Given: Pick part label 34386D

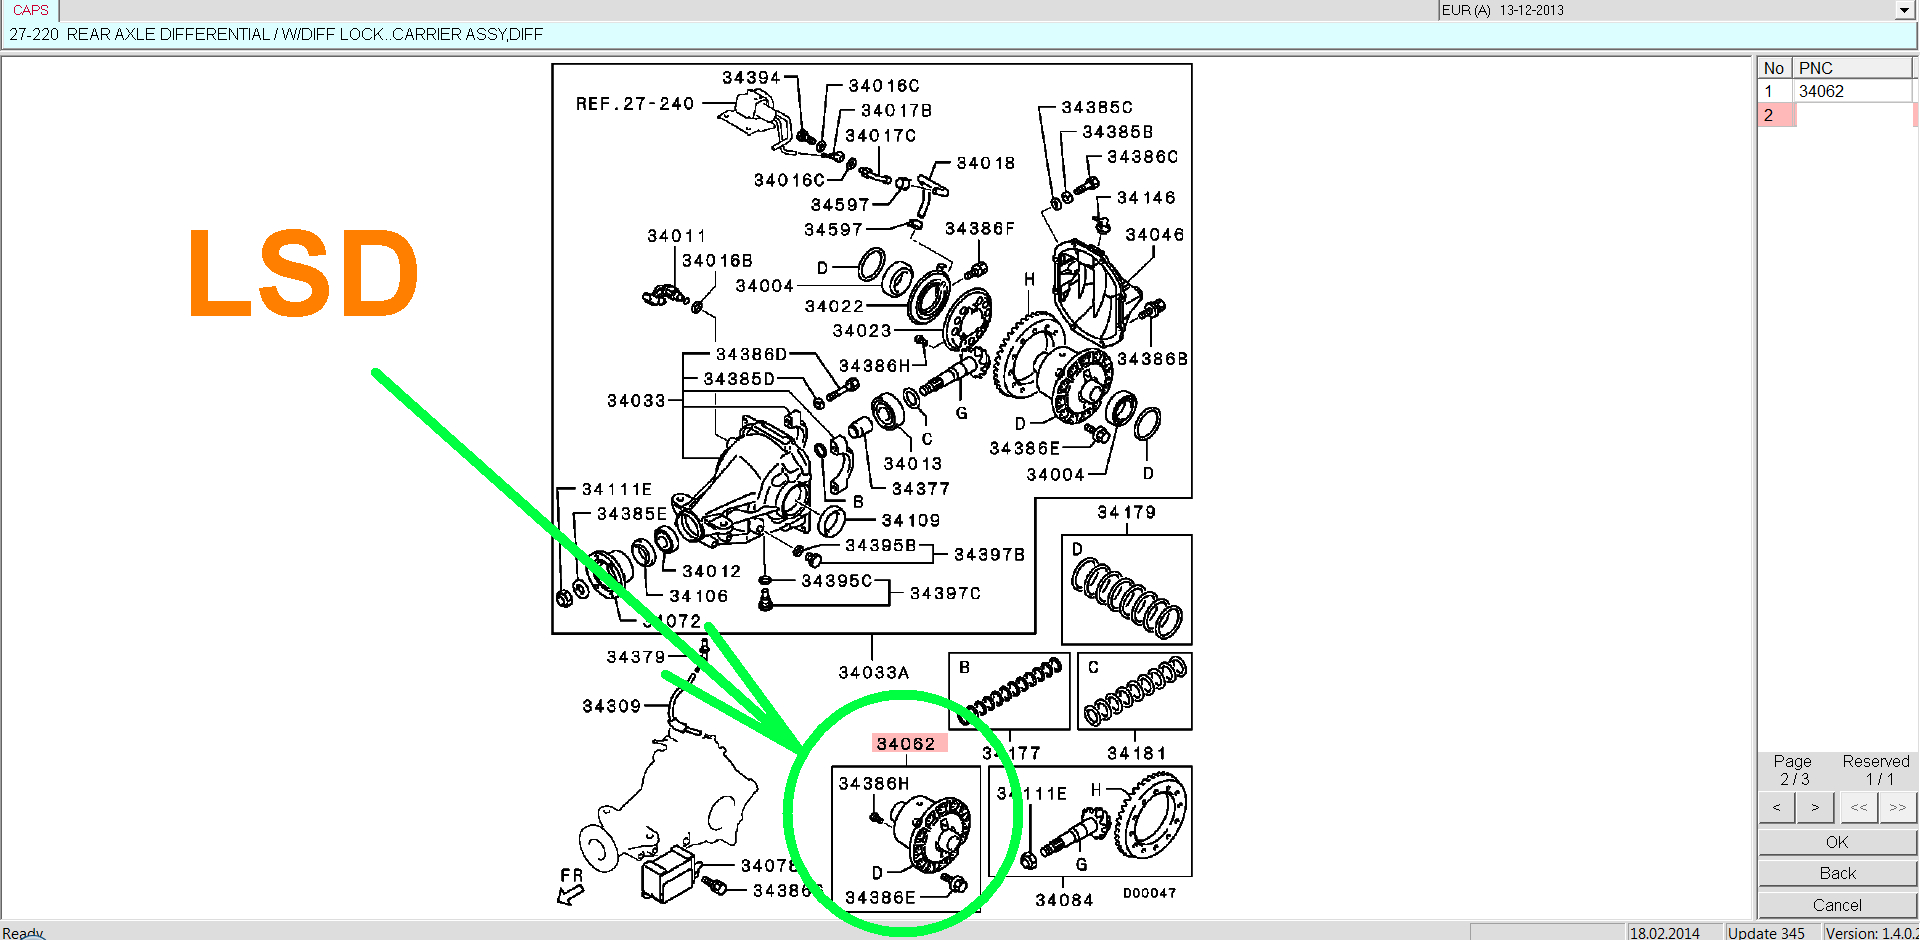Looking at the screenshot, I should point(751,355).
